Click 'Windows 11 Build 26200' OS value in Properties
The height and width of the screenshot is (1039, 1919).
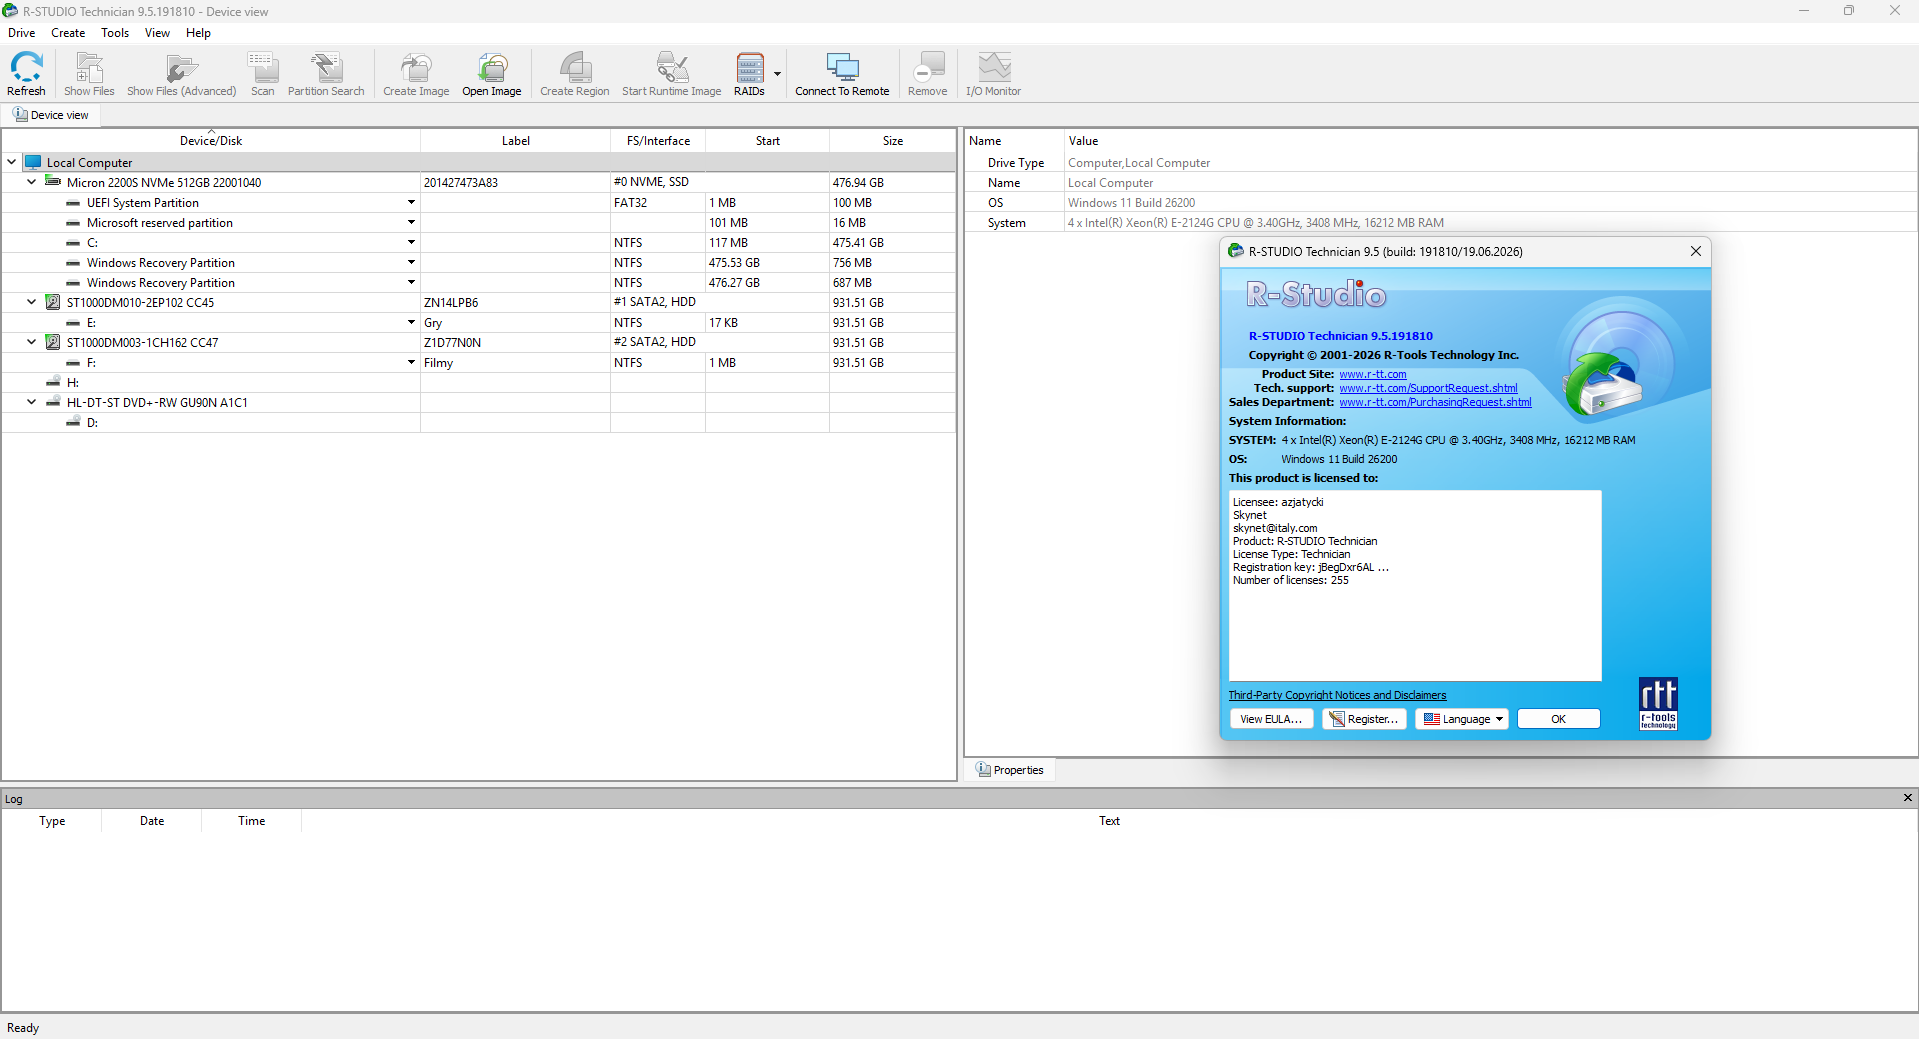pos(1131,202)
